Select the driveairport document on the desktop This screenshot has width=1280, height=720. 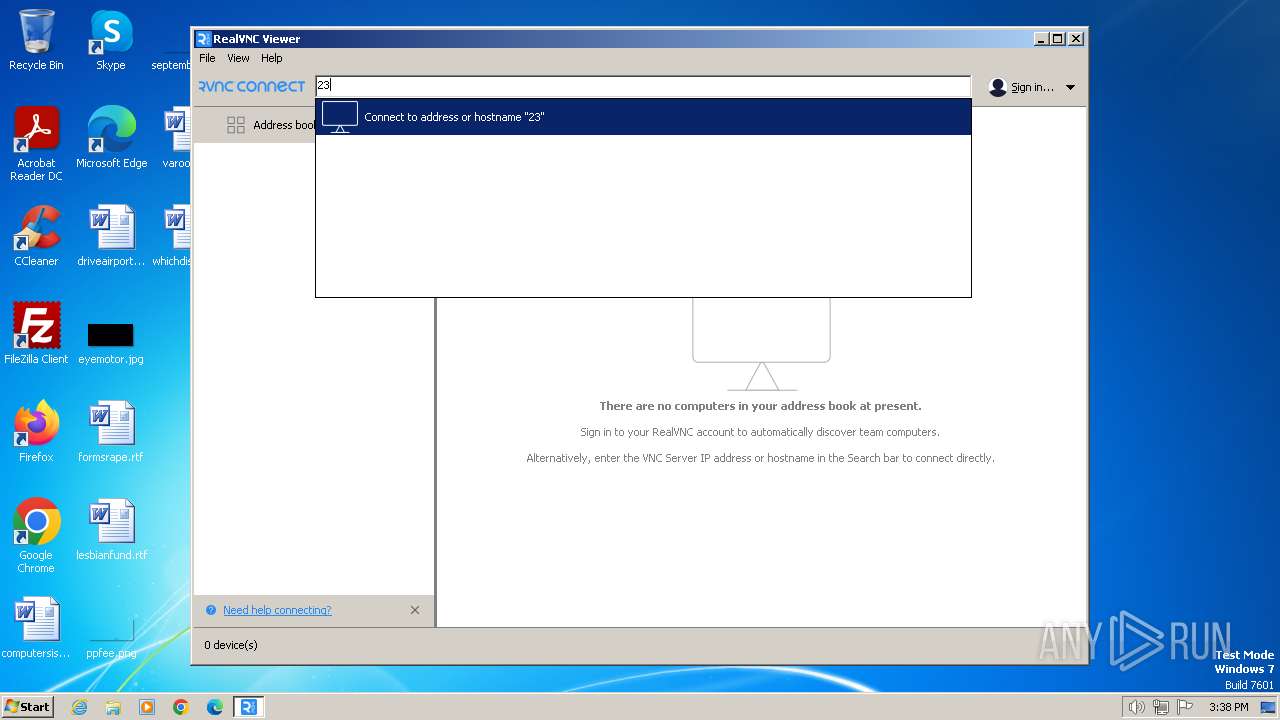click(111, 236)
